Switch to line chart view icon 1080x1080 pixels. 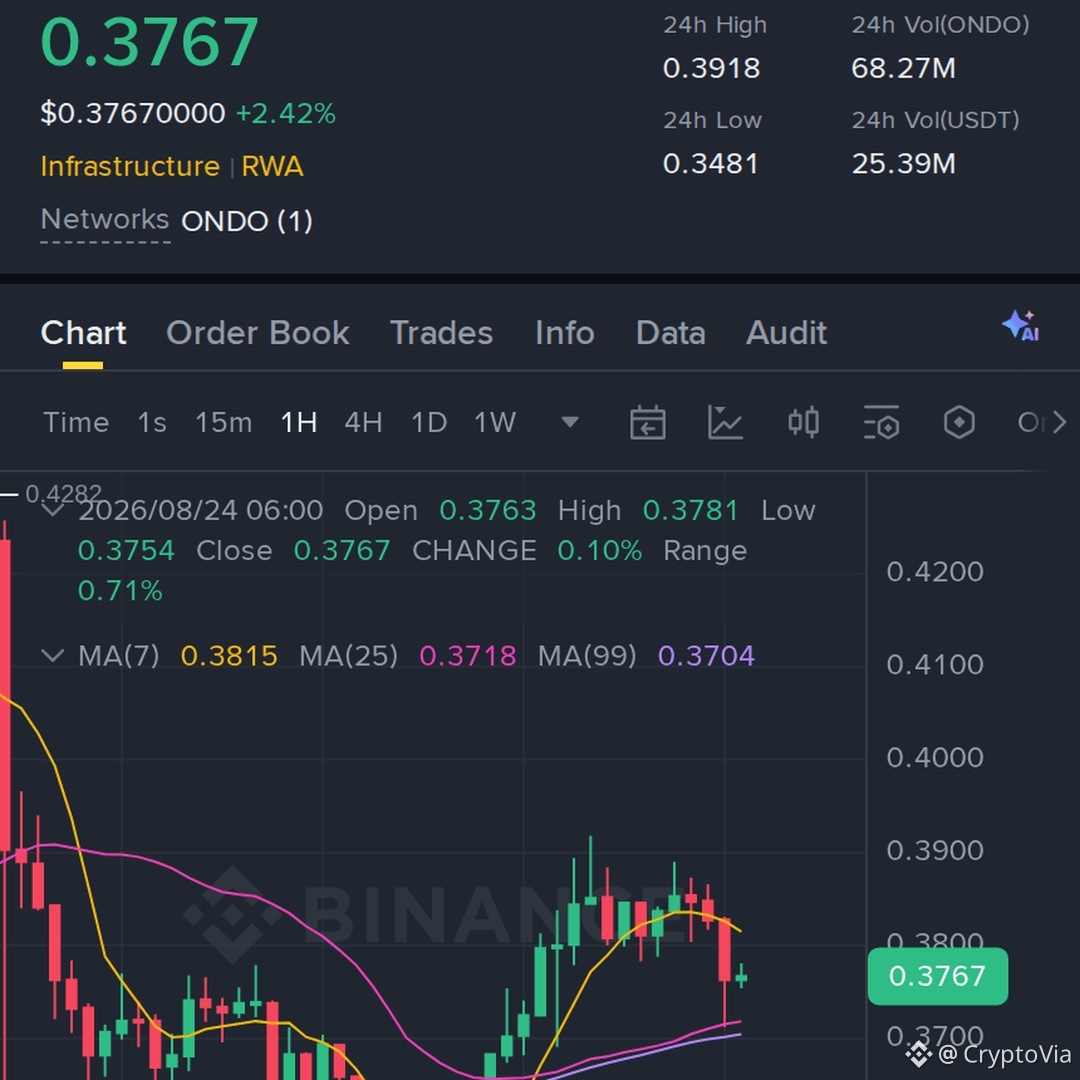pos(725,422)
